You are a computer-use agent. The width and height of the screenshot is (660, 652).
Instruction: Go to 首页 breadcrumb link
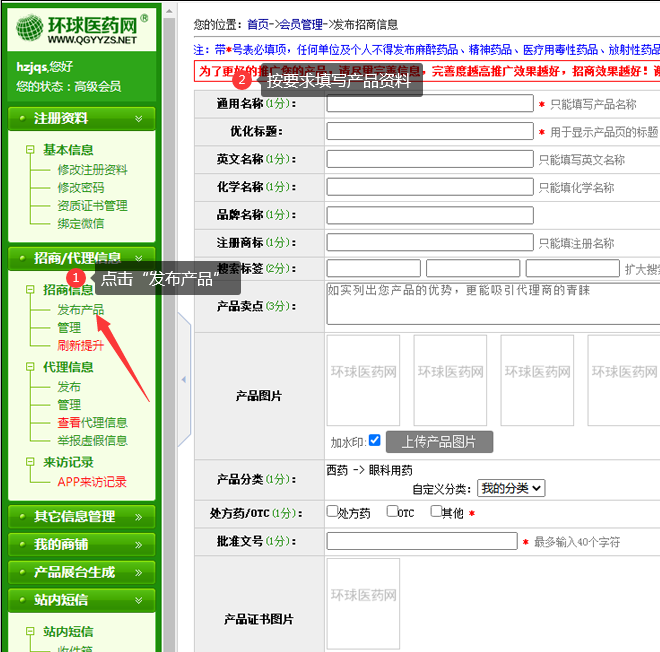tap(258, 23)
